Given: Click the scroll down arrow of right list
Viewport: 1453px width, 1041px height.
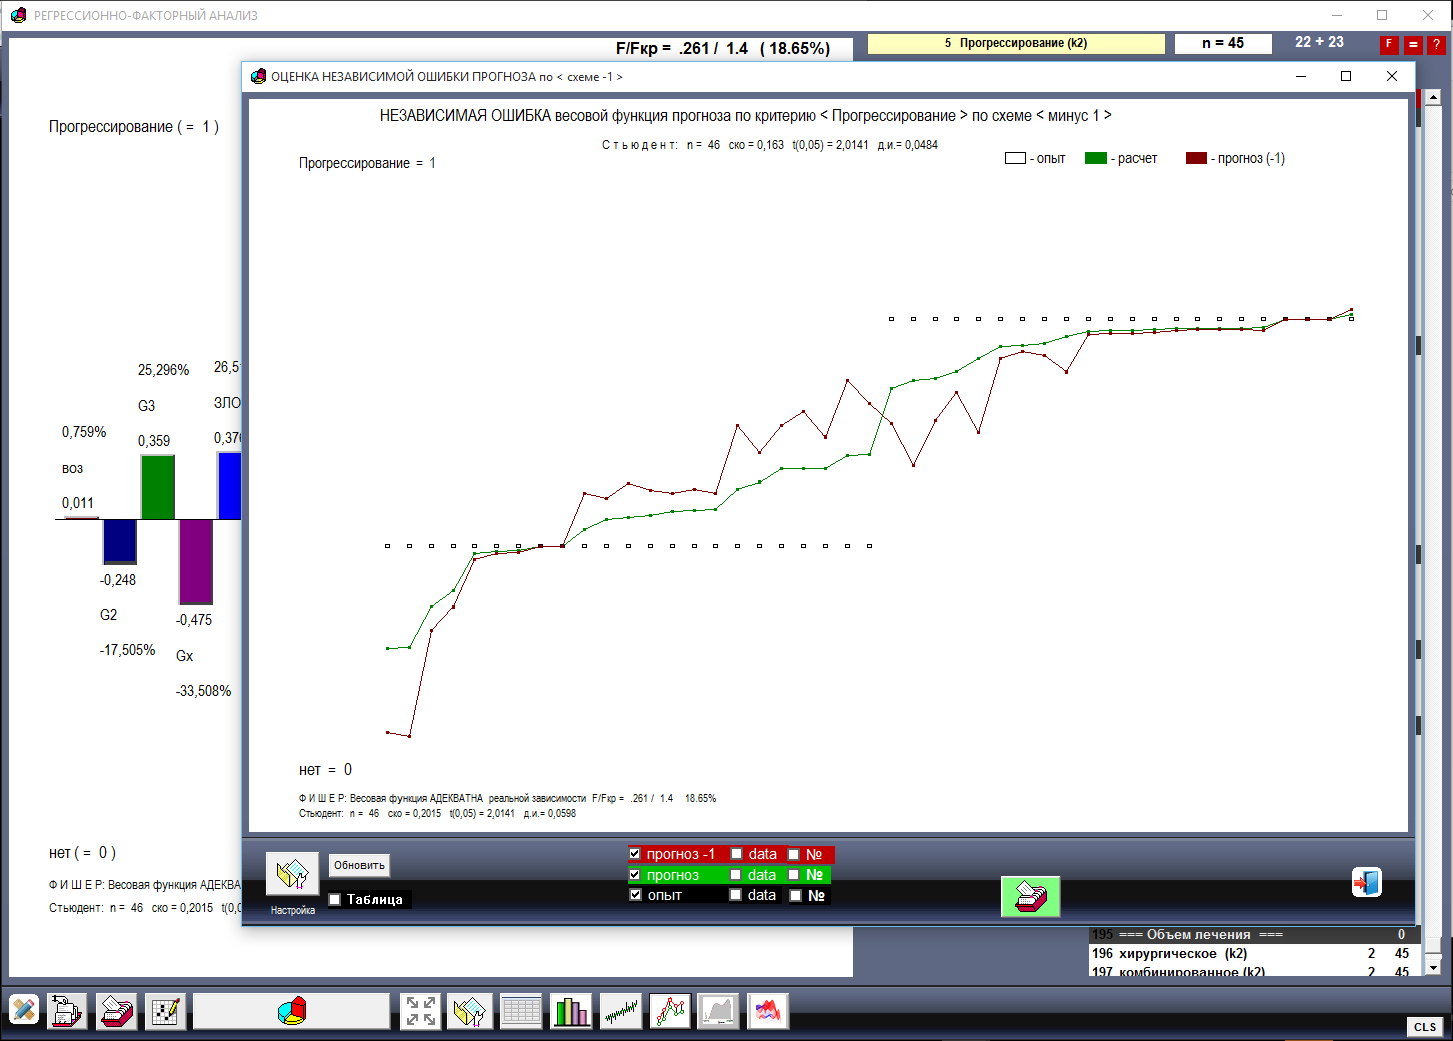Looking at the screenshot, I should [1433, 967].
